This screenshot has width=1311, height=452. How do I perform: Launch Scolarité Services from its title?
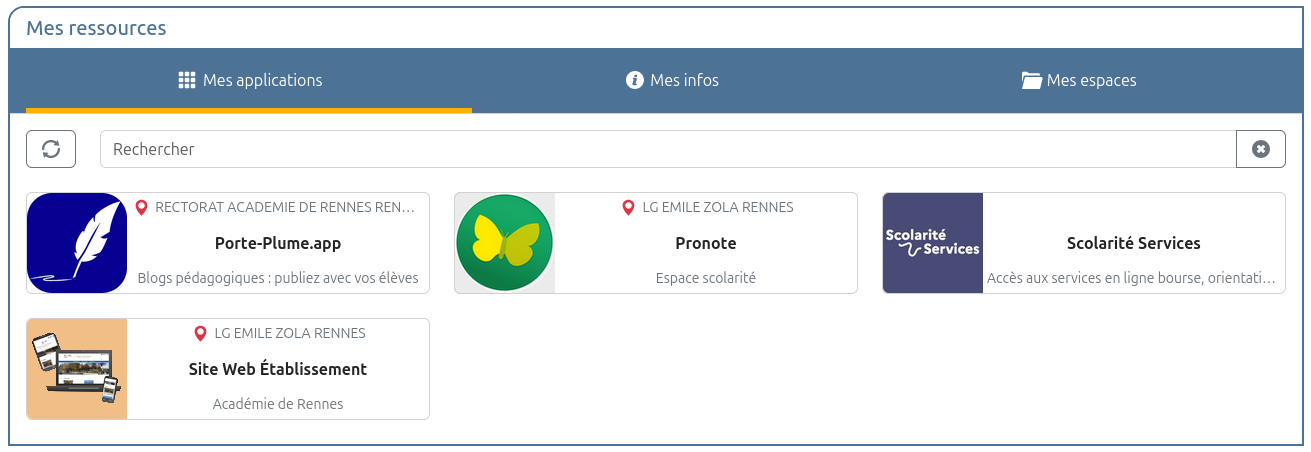pyautogui.click(x=1134, y=243)
